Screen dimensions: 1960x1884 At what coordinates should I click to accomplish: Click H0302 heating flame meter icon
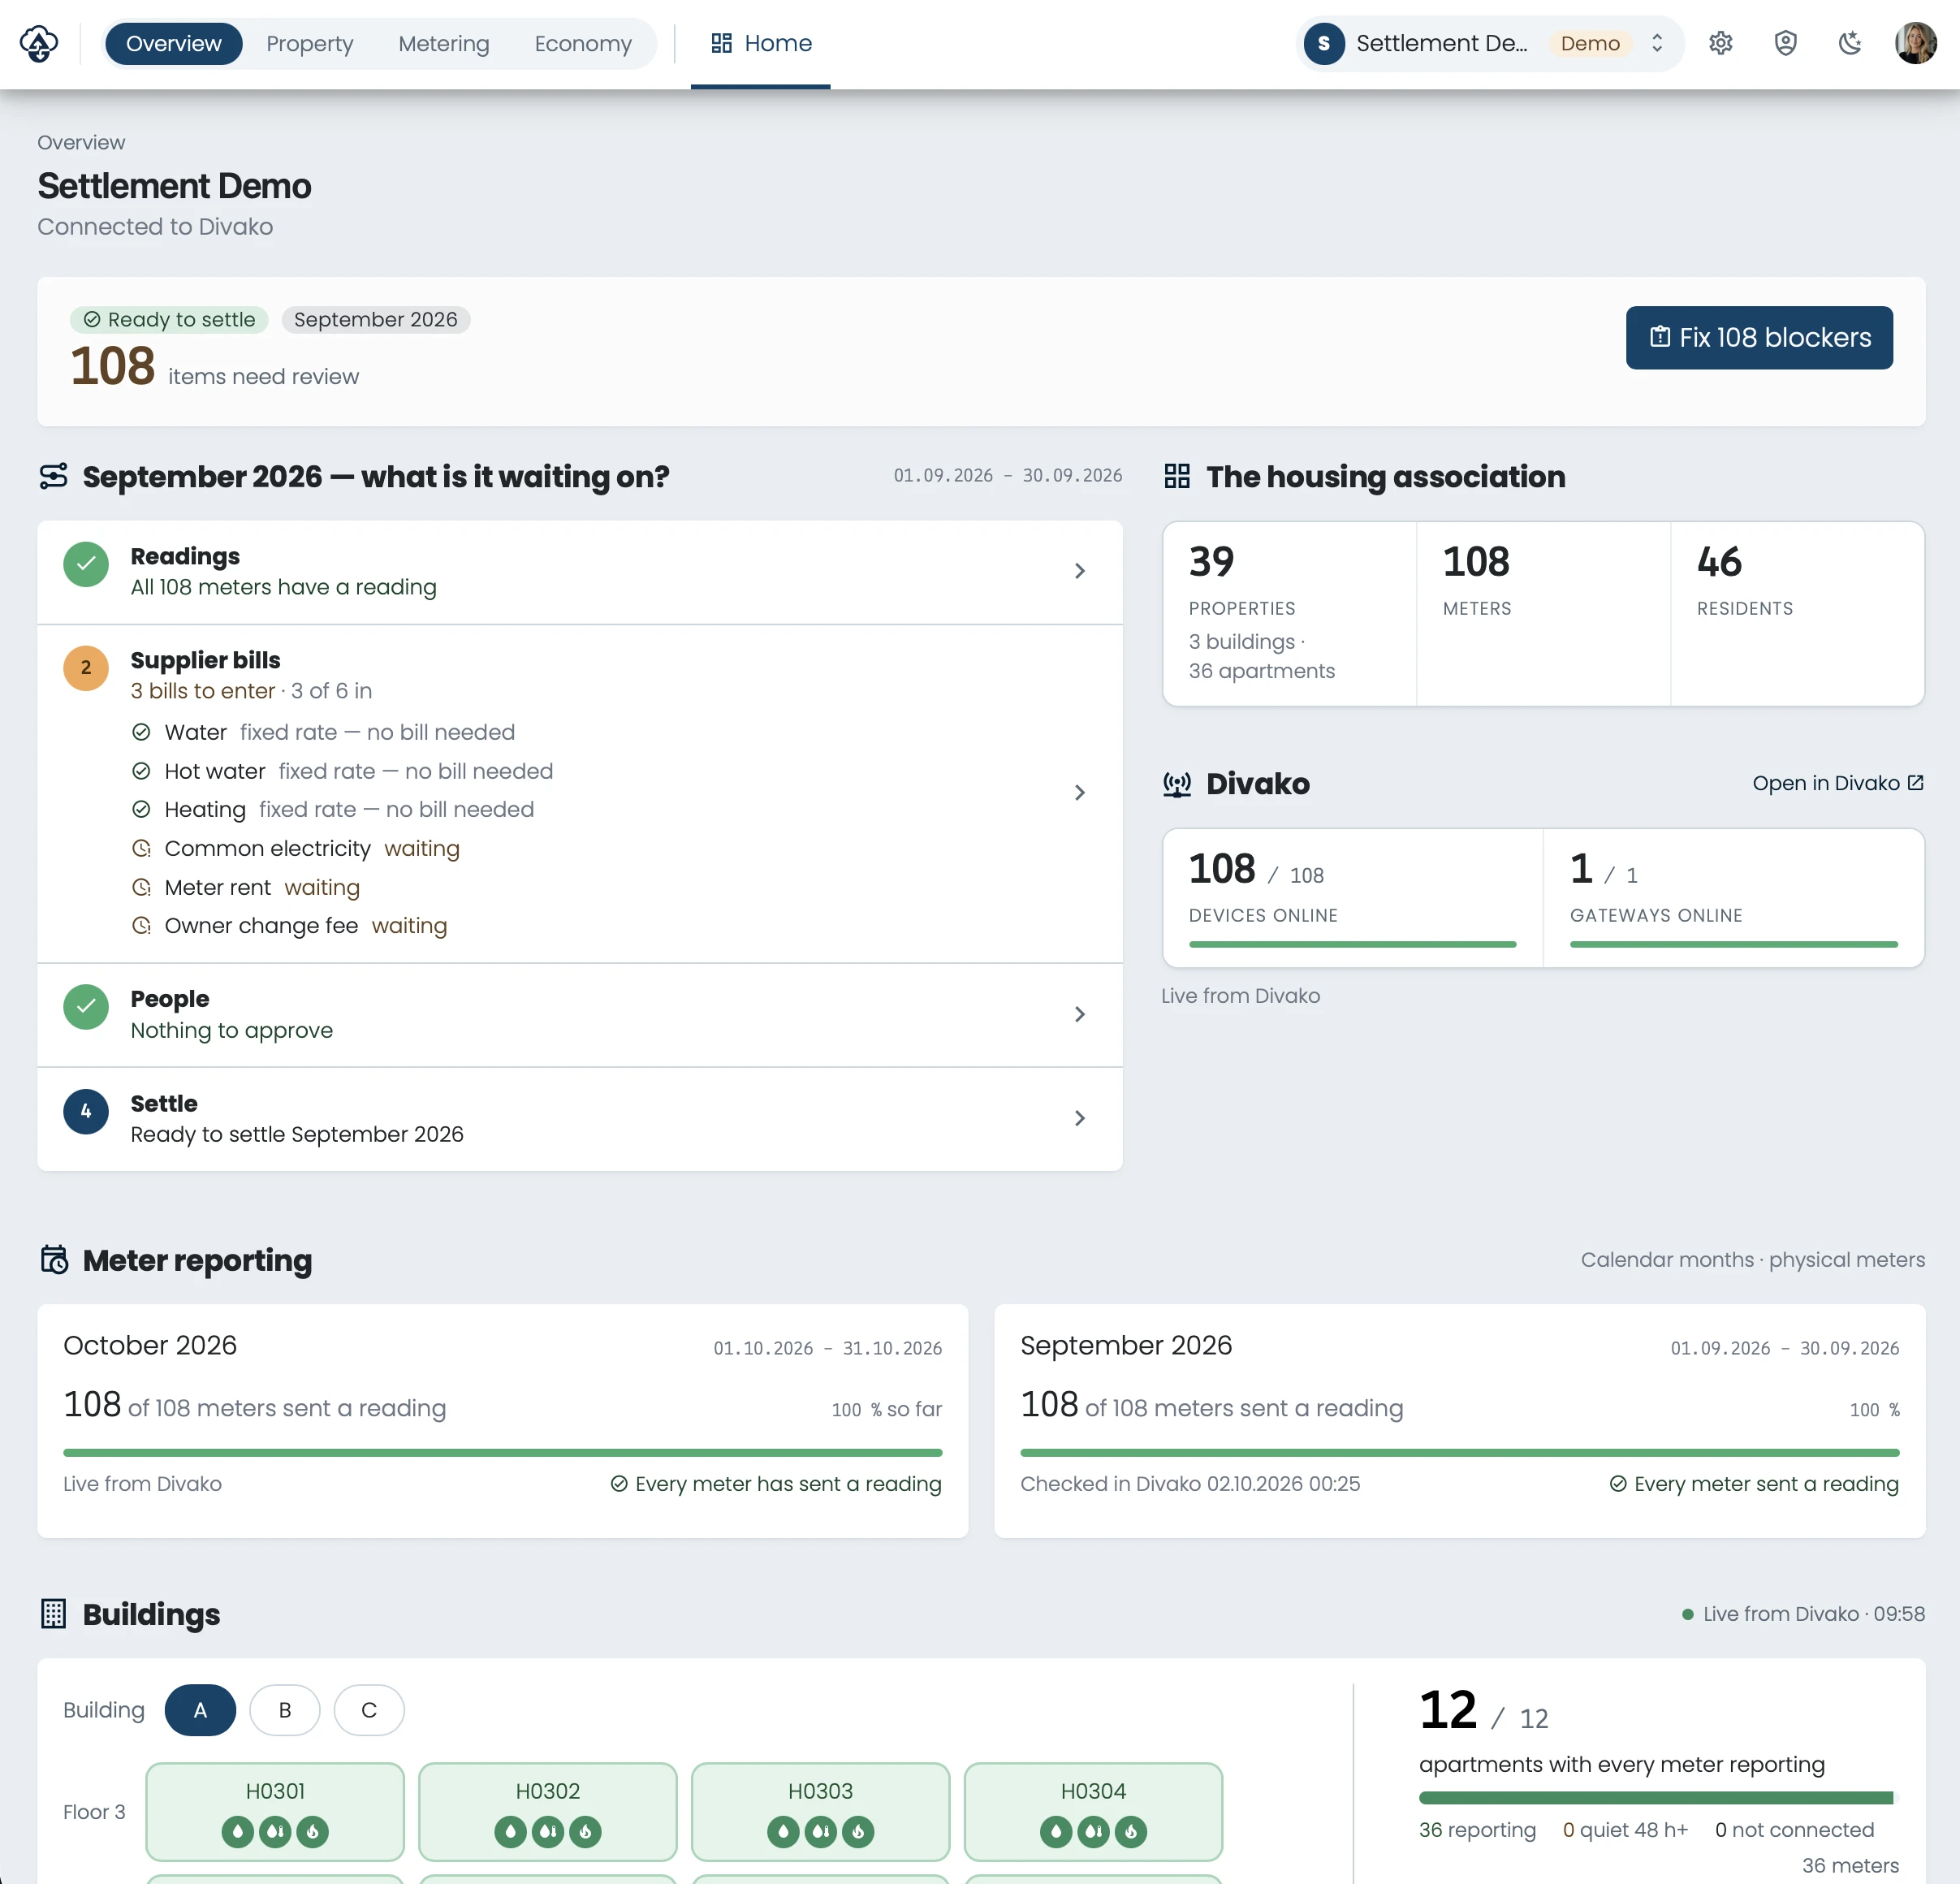[585, 1832]
